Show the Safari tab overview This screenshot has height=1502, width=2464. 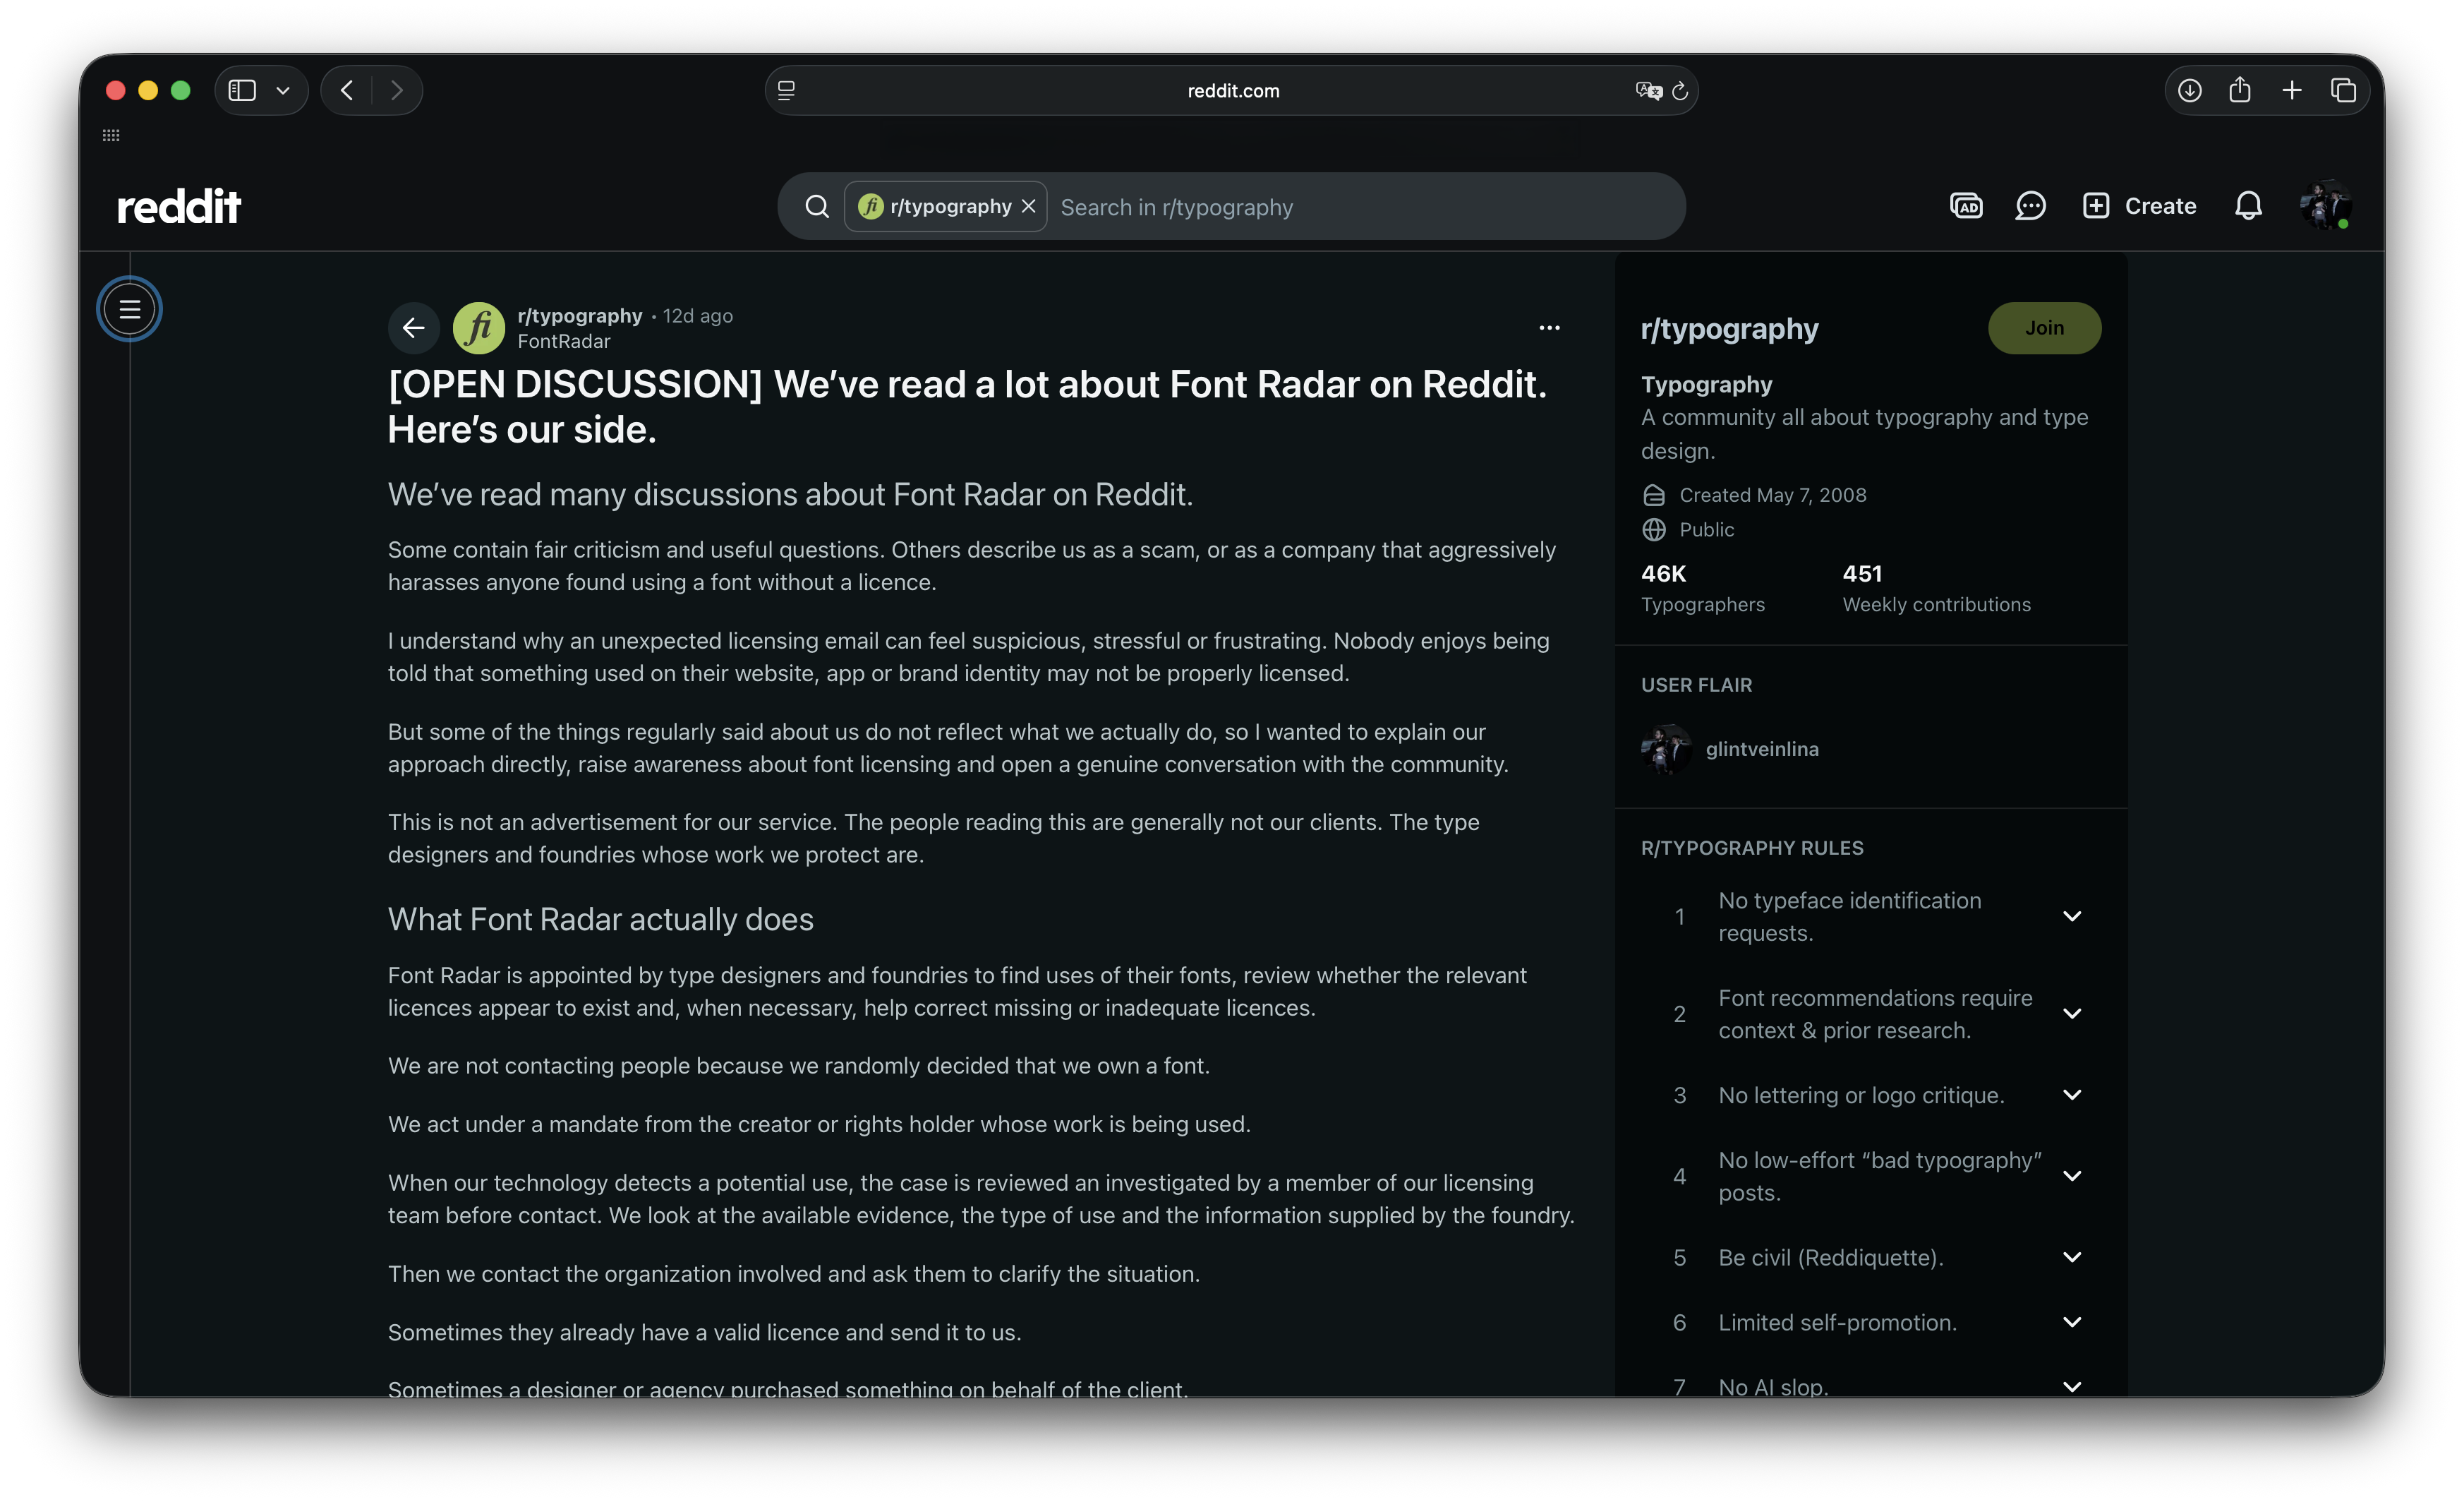(x=2344, y=91)
